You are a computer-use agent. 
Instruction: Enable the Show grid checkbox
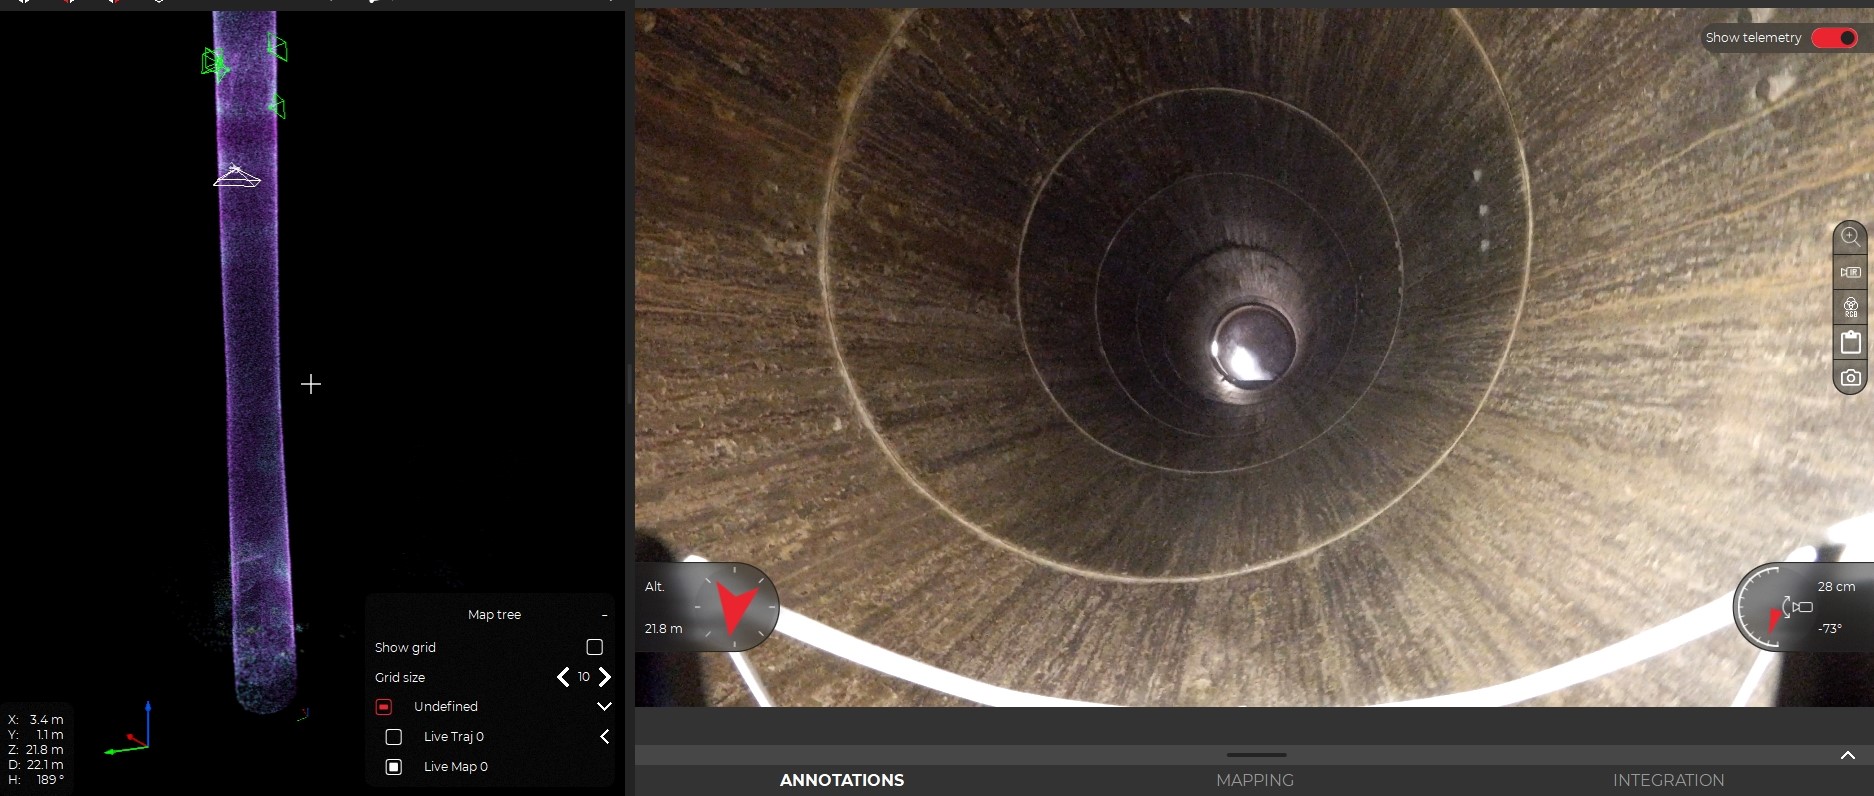(x=594, y=647)
